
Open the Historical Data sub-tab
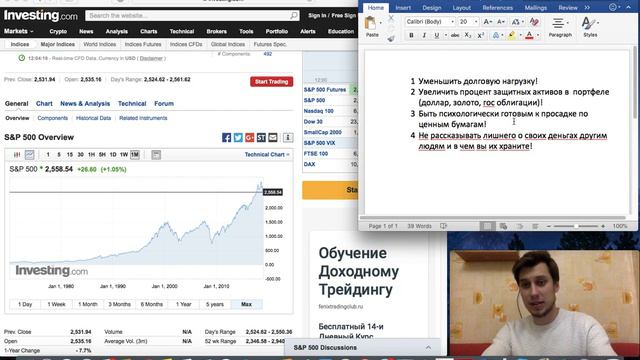coord(93,118)
